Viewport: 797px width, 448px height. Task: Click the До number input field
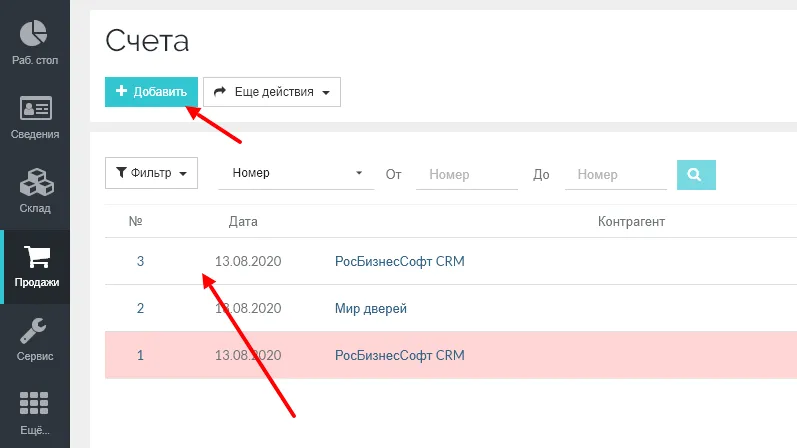pyautogui.click(x=615, y=174)
